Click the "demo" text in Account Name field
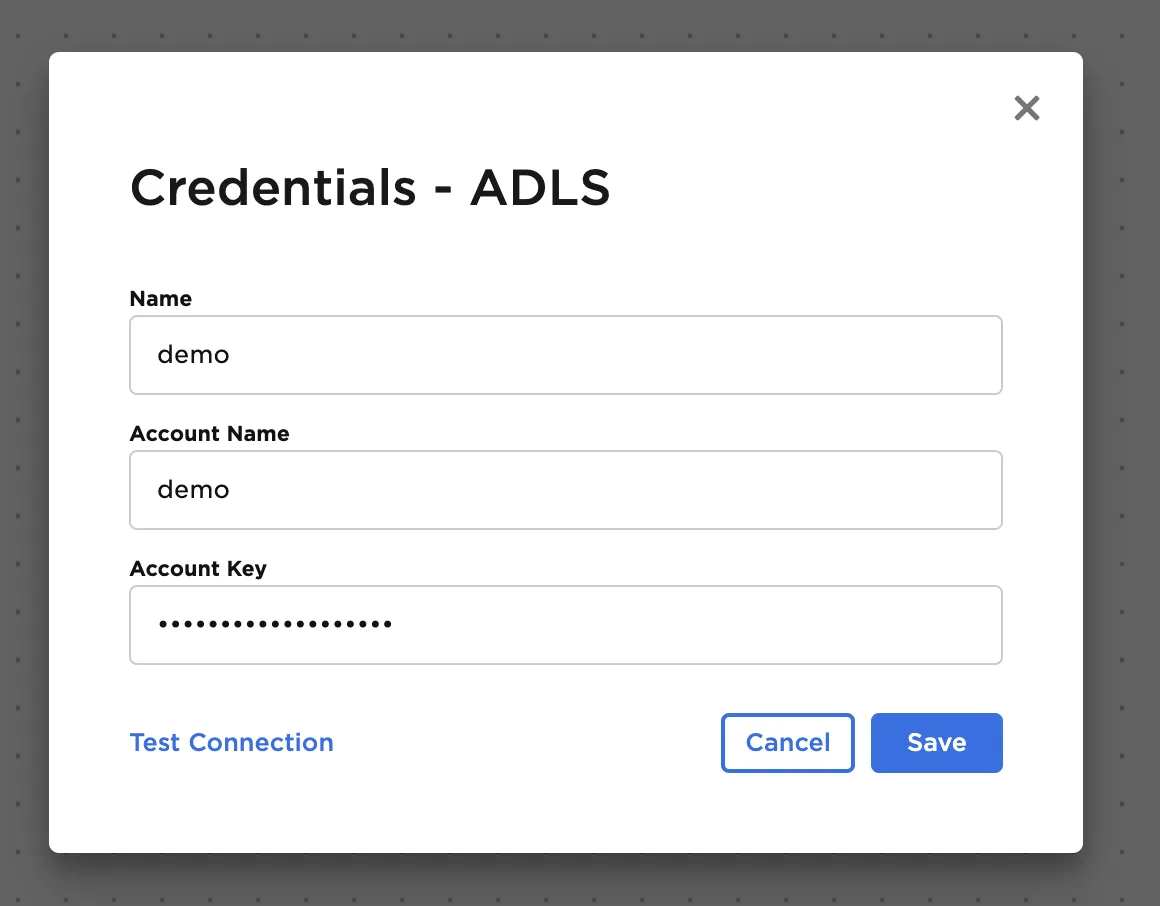Viewport: 1160px width, 906px height. (x=193, y=490)
